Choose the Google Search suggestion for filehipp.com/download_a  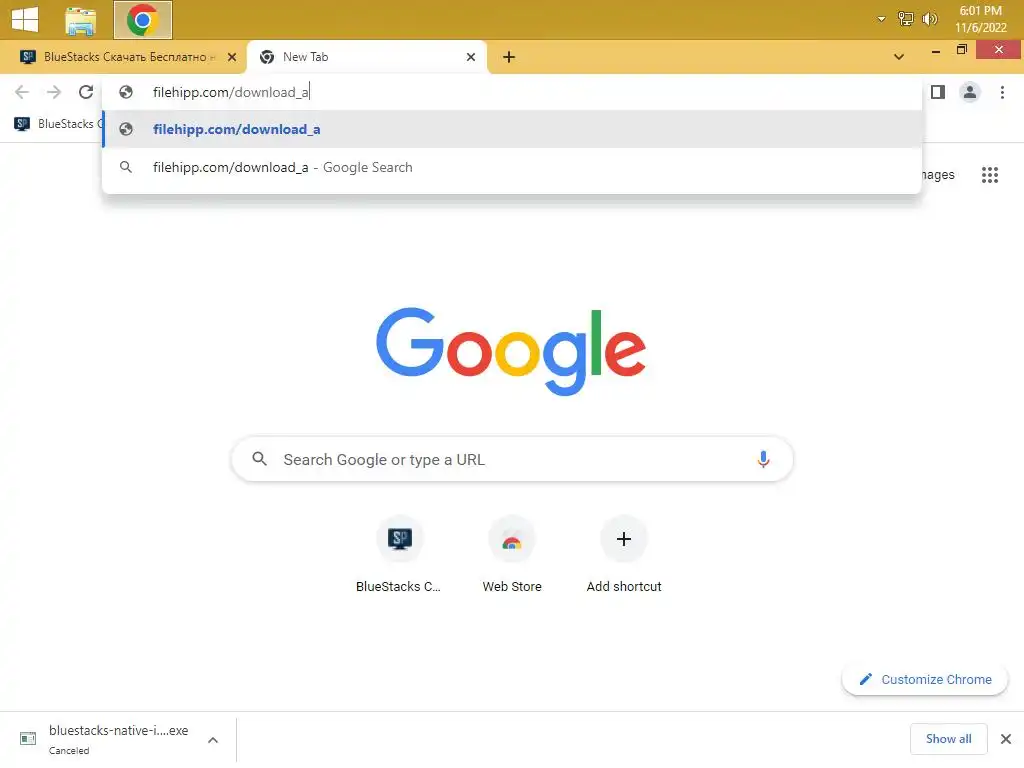[512, 167]
